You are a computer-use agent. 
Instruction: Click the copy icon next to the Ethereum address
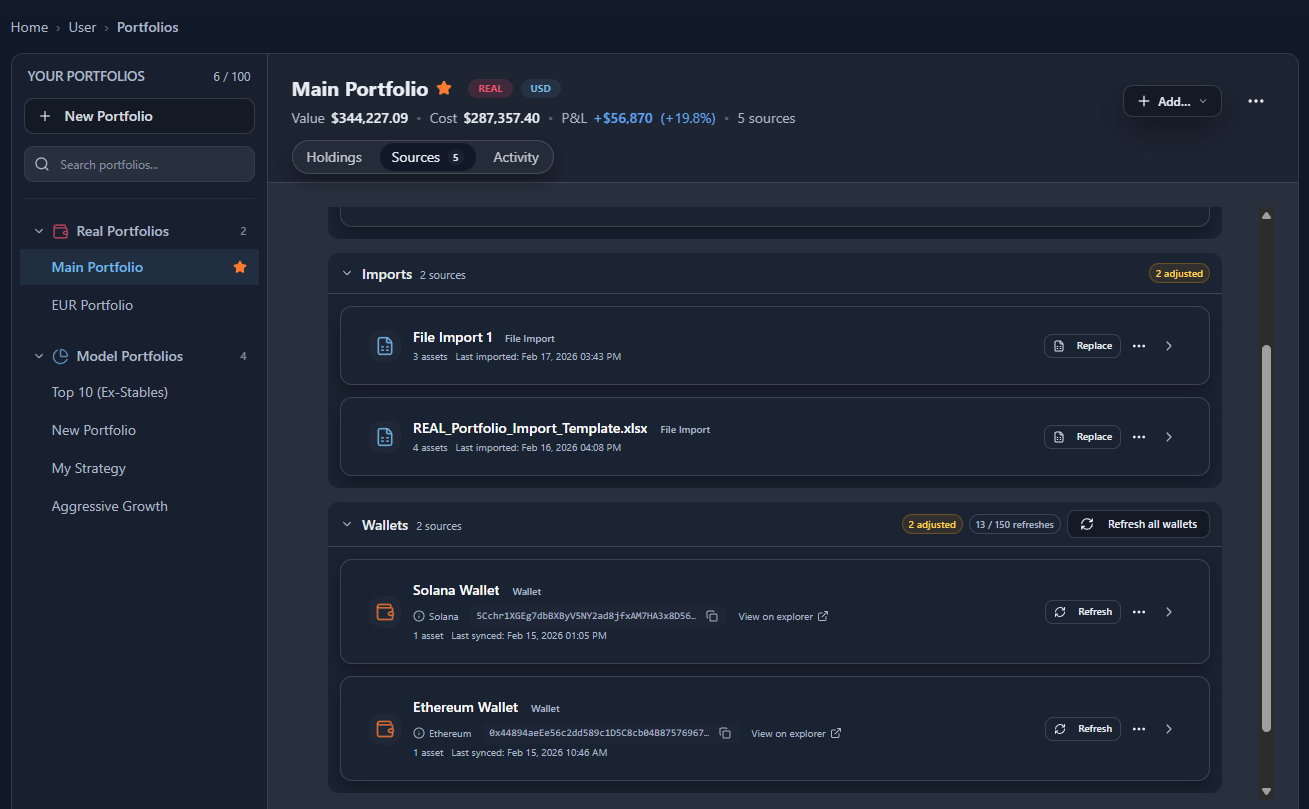725,733
